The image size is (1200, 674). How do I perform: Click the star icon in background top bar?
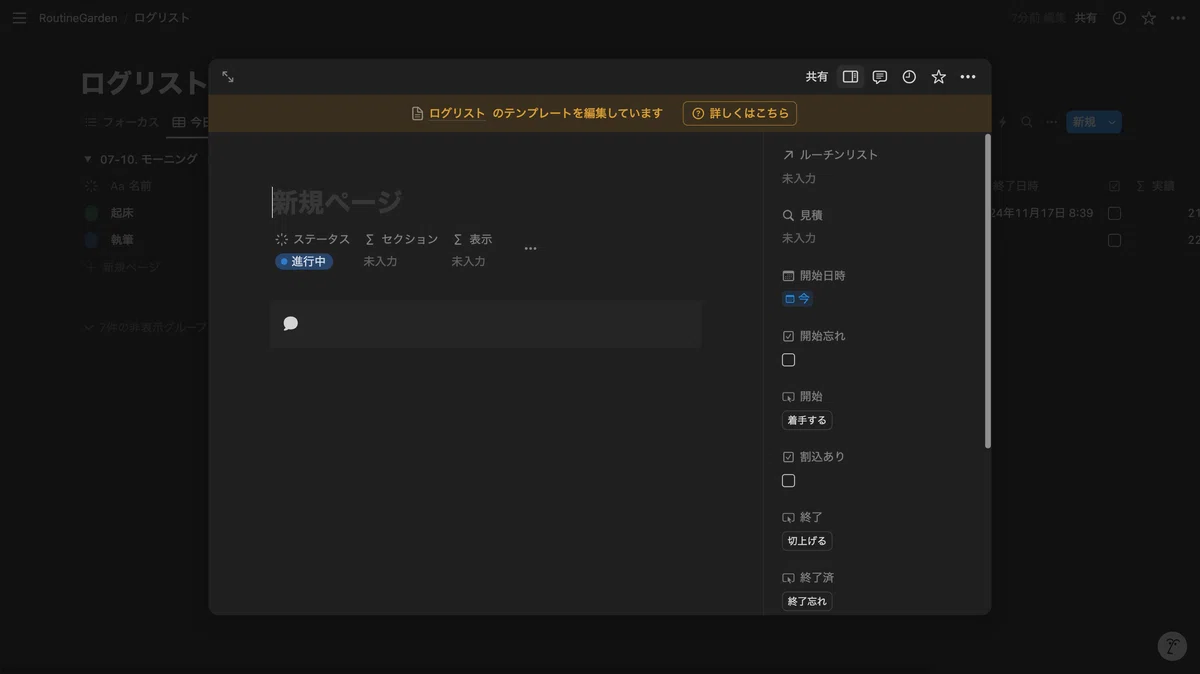(x=1149, y=18)
